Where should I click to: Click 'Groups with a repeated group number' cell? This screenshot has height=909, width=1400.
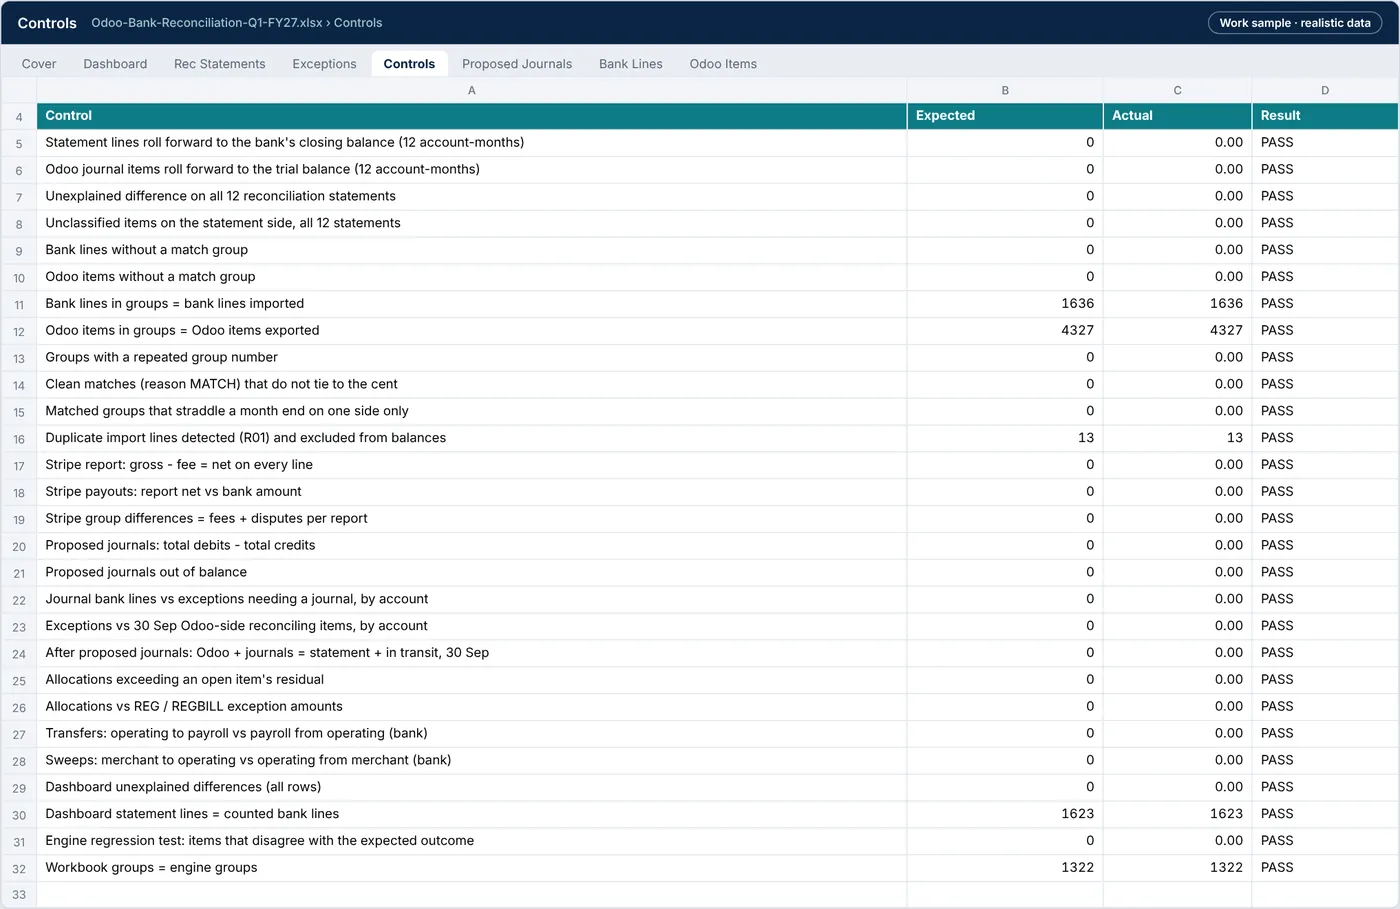472,357
